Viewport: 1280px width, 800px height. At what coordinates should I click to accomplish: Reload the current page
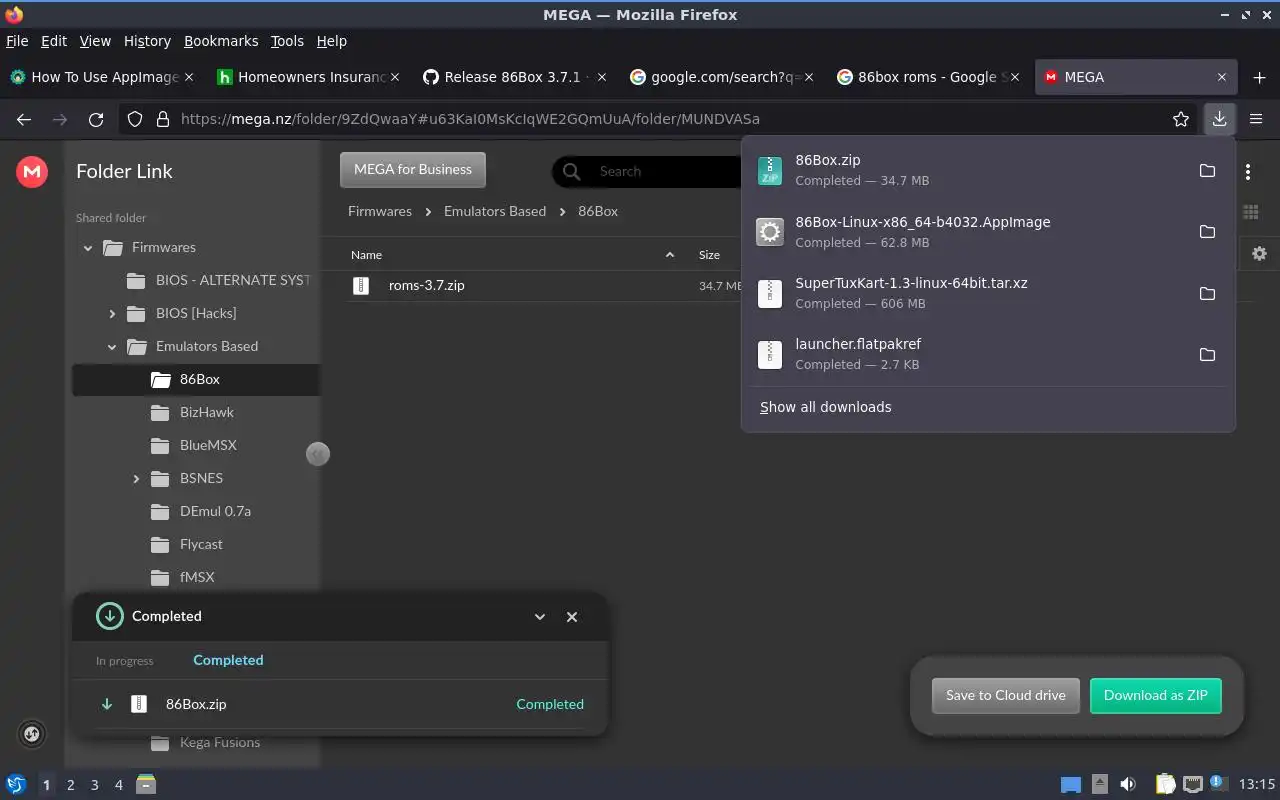click(96, 119)
